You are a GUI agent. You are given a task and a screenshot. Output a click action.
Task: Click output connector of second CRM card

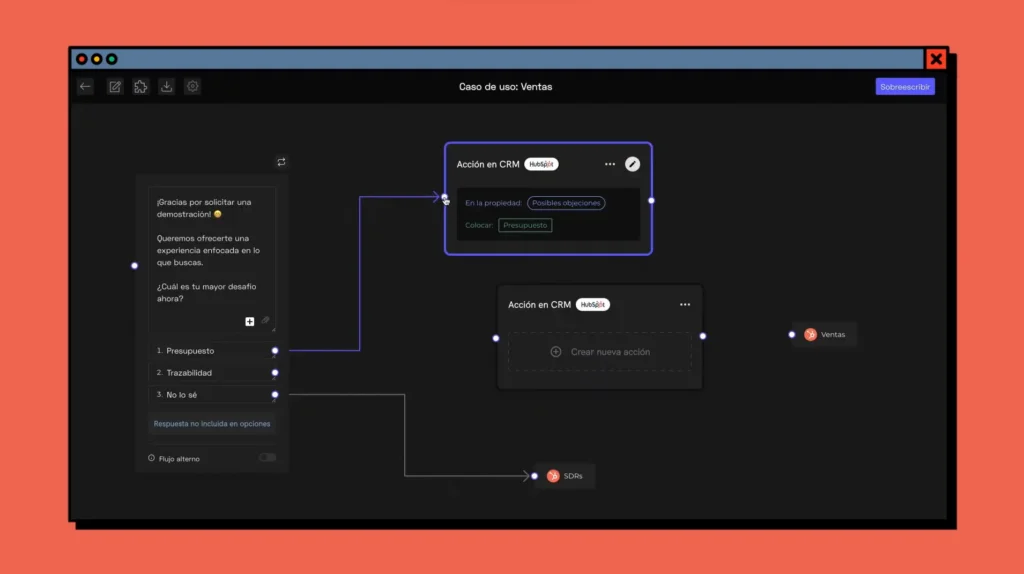click(x=703, y=336)
